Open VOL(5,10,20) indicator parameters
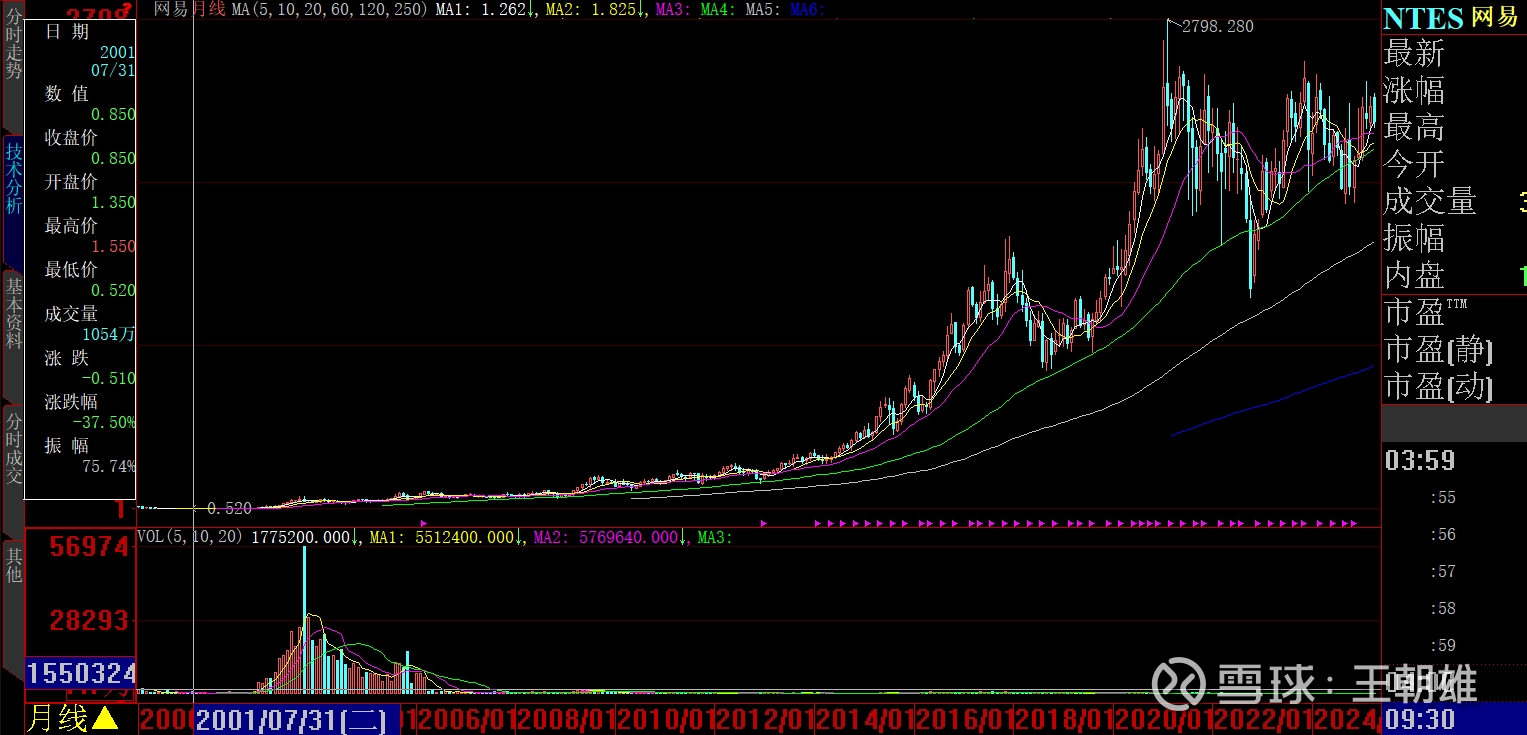The width and height of the screenshot is (1527, 735). coord(190,537)
